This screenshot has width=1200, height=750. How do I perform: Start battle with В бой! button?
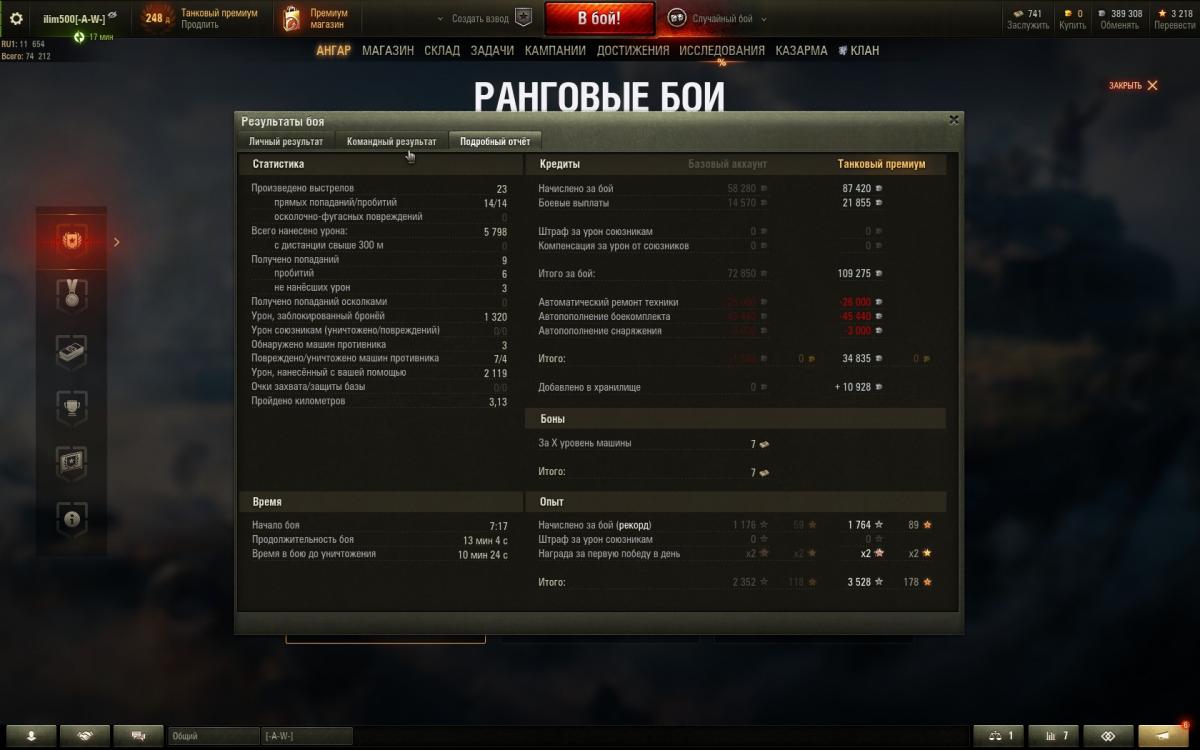[x=600, y=18]
